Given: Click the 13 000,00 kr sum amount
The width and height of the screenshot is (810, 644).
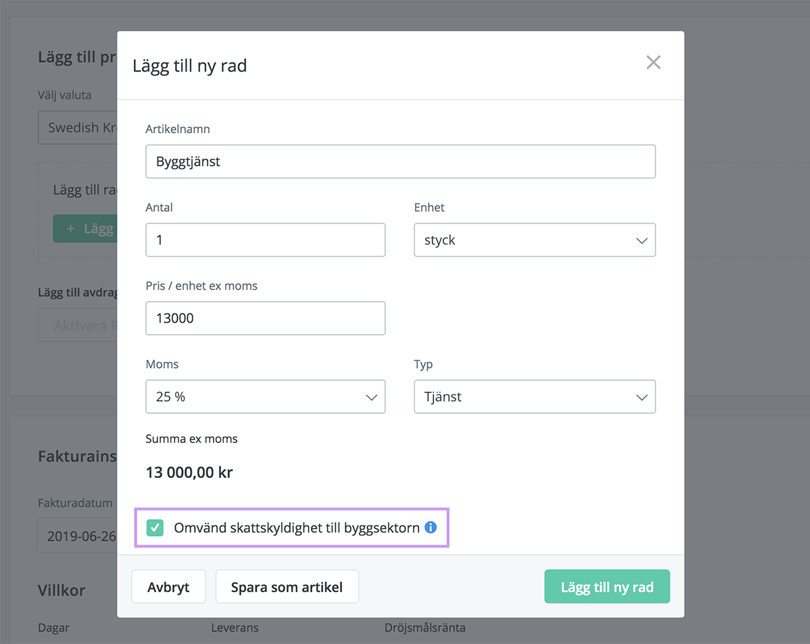Looking at the screenshot, I should [x=189, y=472].
